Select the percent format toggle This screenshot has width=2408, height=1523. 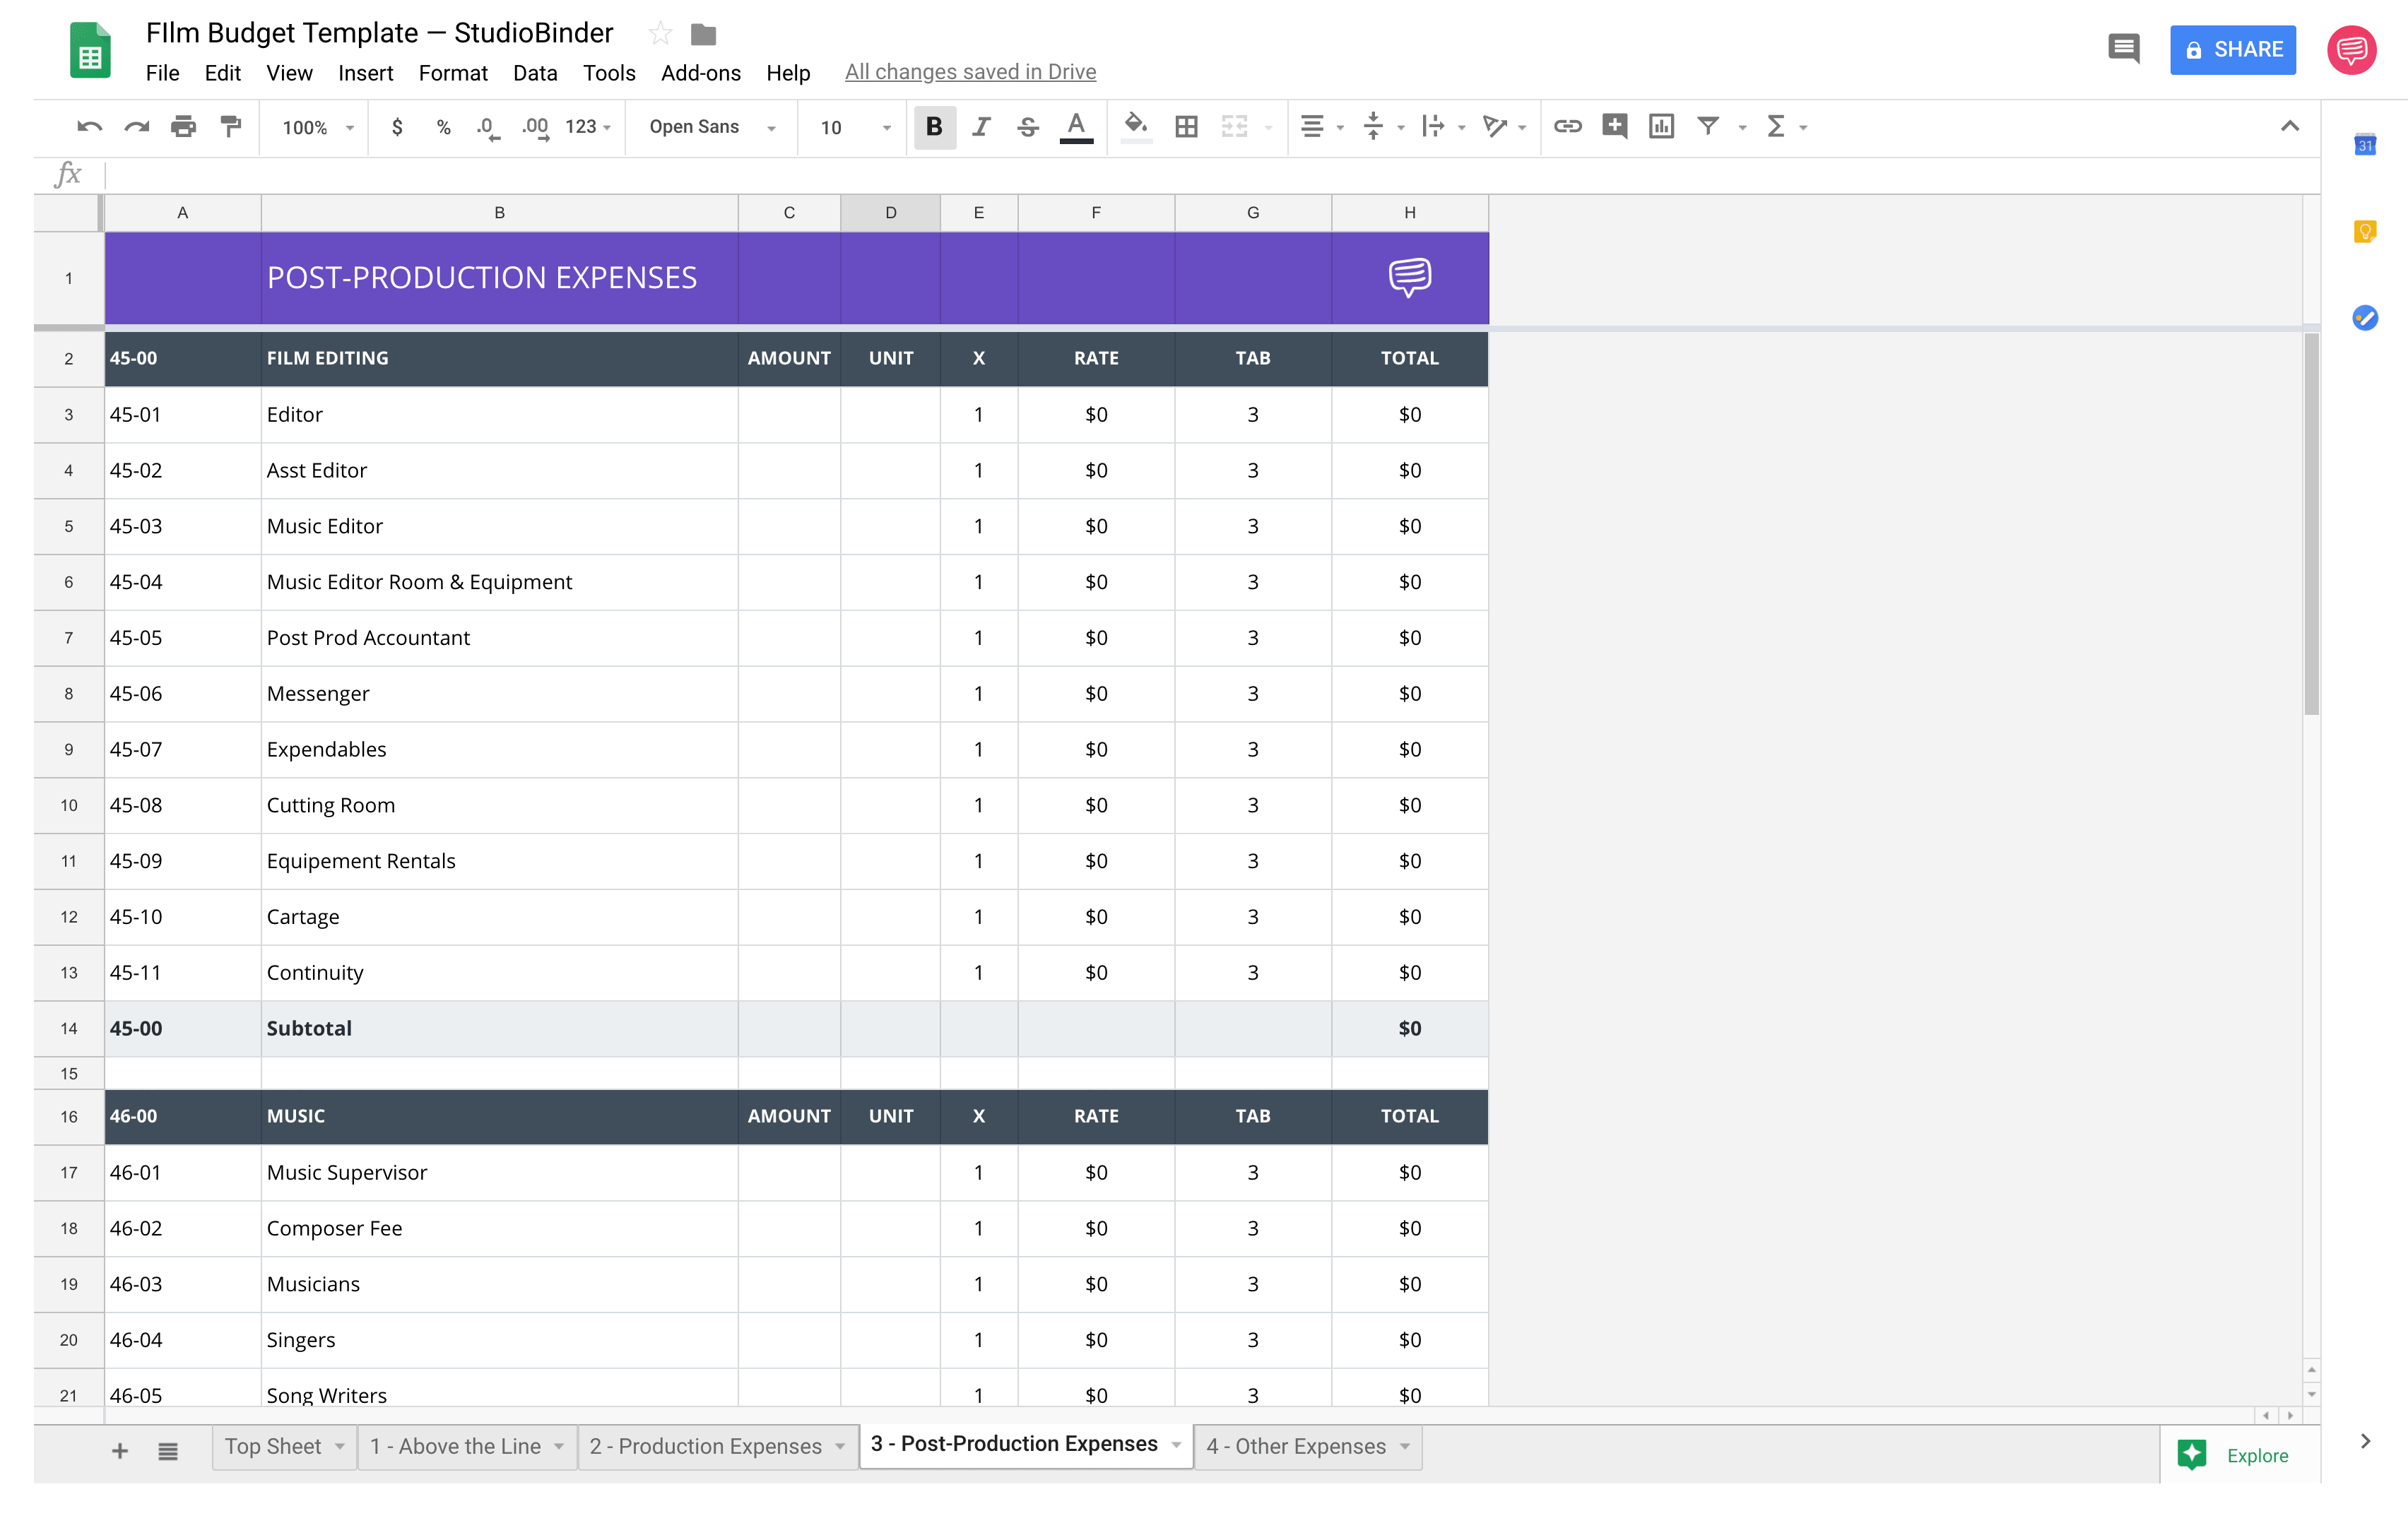point(442,124)
